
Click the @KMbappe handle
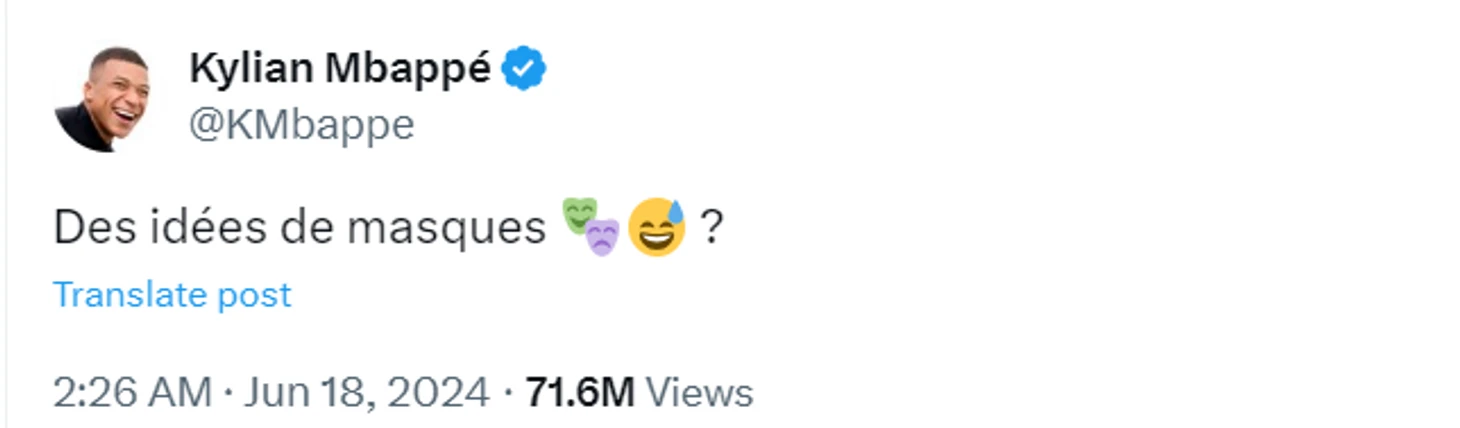click(301, 125)
